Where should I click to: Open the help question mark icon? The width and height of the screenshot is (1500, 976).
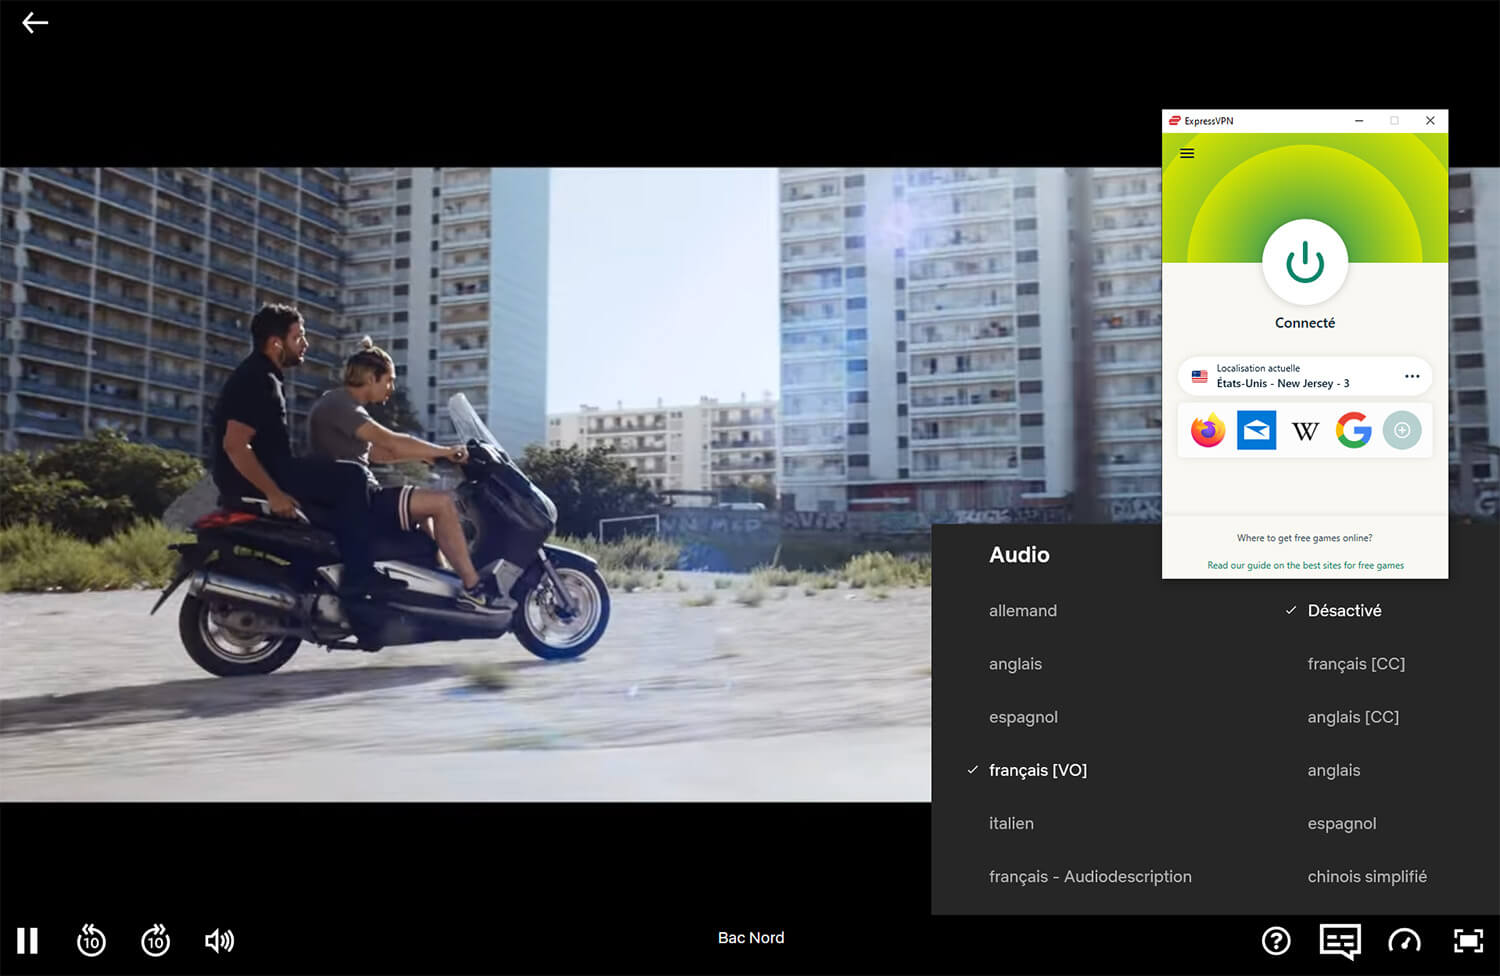tap(1276, 940)
